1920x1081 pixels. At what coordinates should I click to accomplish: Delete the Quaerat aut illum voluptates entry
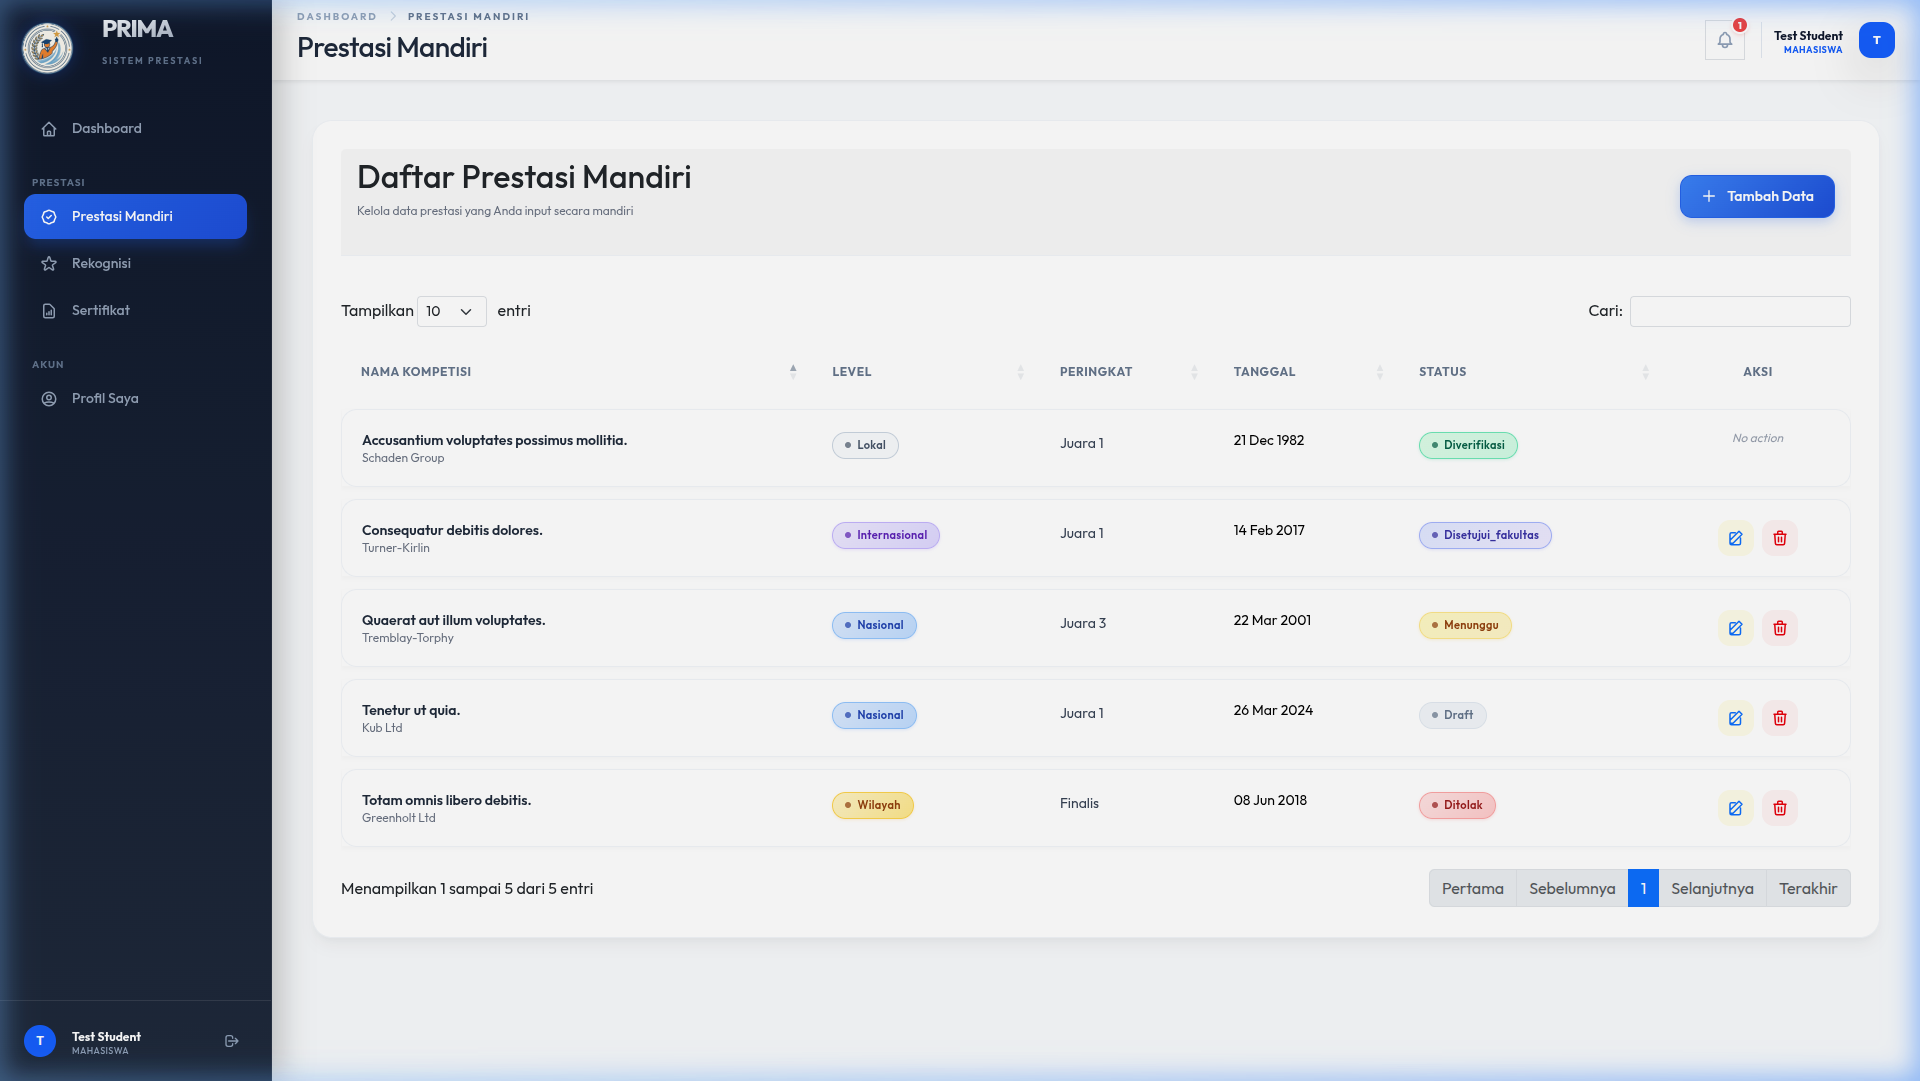click(1779, 628)
